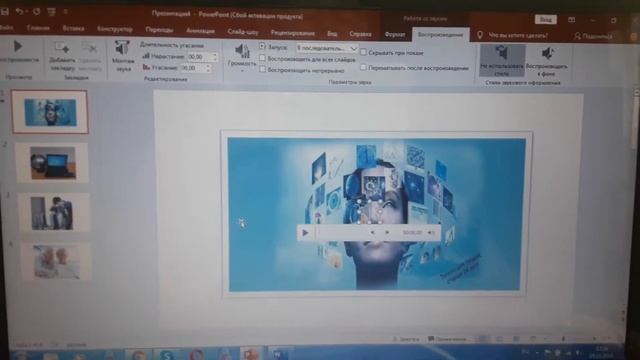Open the customize quick access toolbar dropdown

[65, 12]
